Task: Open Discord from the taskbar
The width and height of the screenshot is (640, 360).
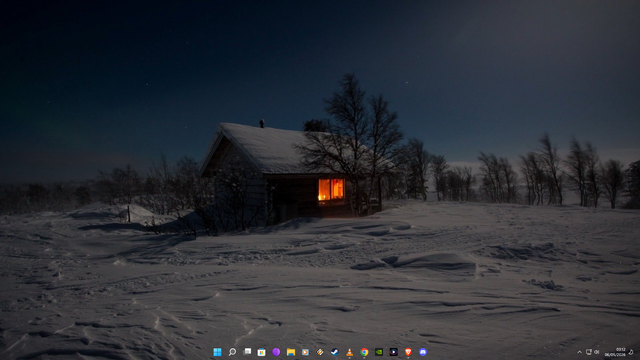Action: coord(423,352)
